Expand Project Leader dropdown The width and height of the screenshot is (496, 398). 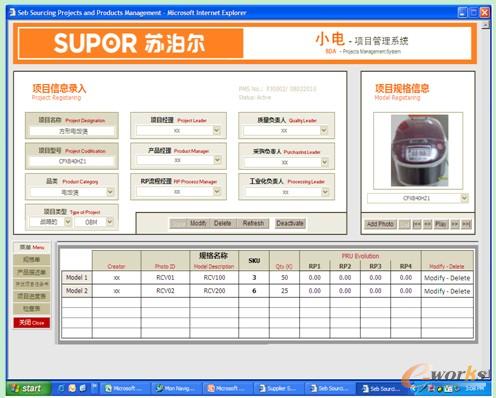point(217,130)
